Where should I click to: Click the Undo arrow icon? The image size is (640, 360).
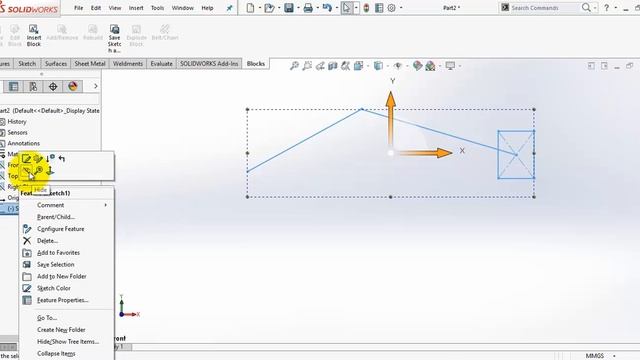(327, 7)
